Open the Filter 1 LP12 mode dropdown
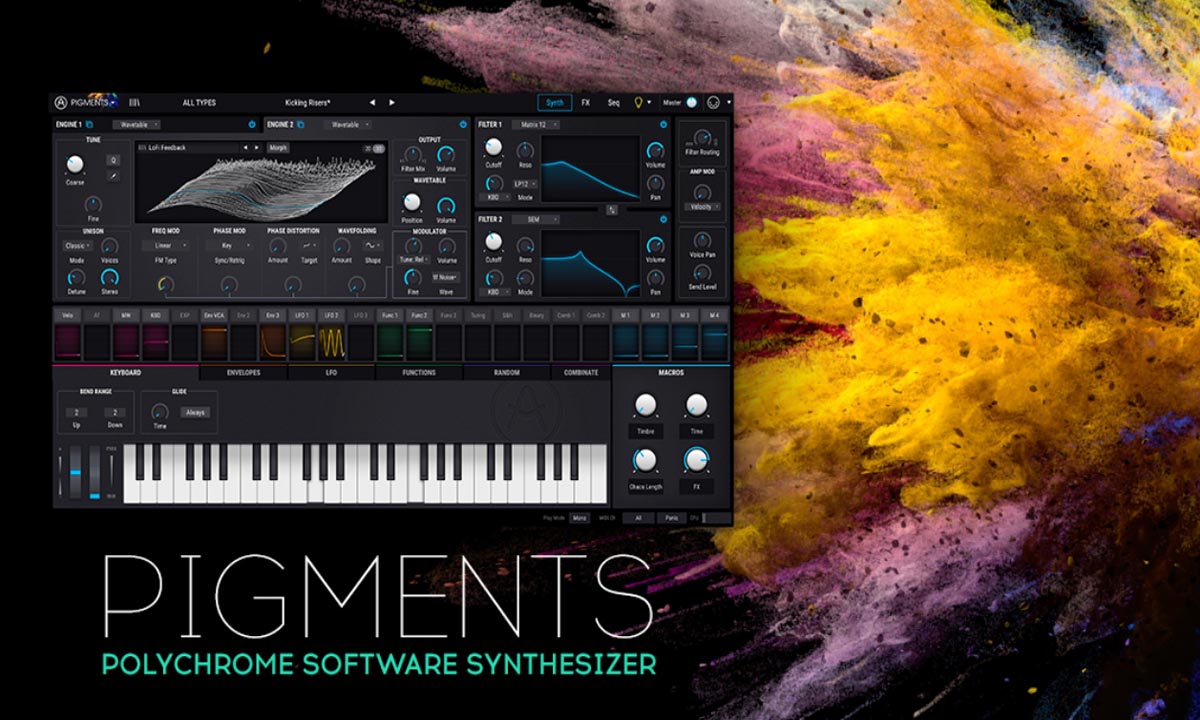The height and width of the screenshot is (720, 1200). click(x=526, y=184)
